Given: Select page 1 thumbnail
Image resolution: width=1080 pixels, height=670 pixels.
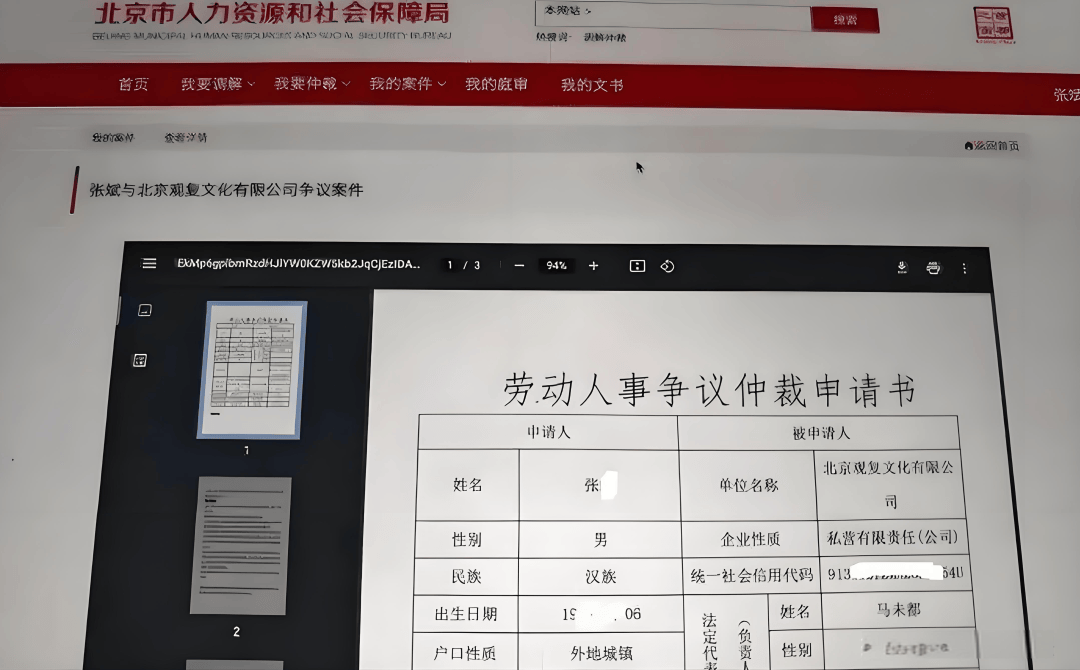Looking at the screenshot, I should 252,369.
